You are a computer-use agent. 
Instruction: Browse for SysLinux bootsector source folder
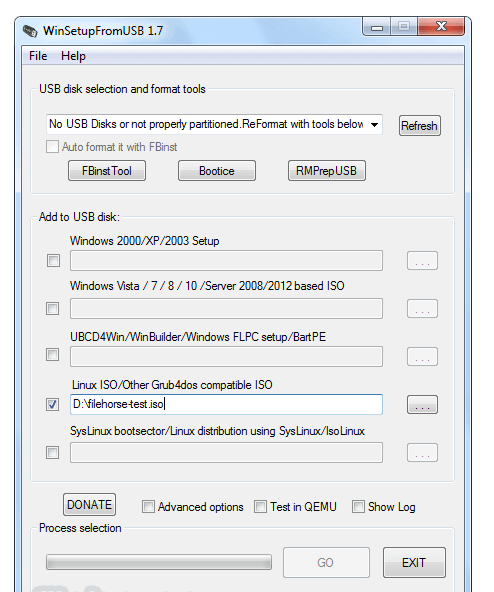coord(422,452)
